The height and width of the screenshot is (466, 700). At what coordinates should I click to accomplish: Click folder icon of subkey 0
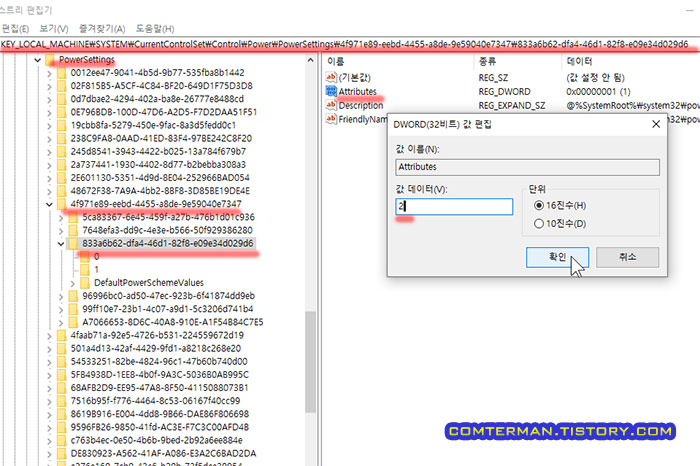click(x=85, y=257)
